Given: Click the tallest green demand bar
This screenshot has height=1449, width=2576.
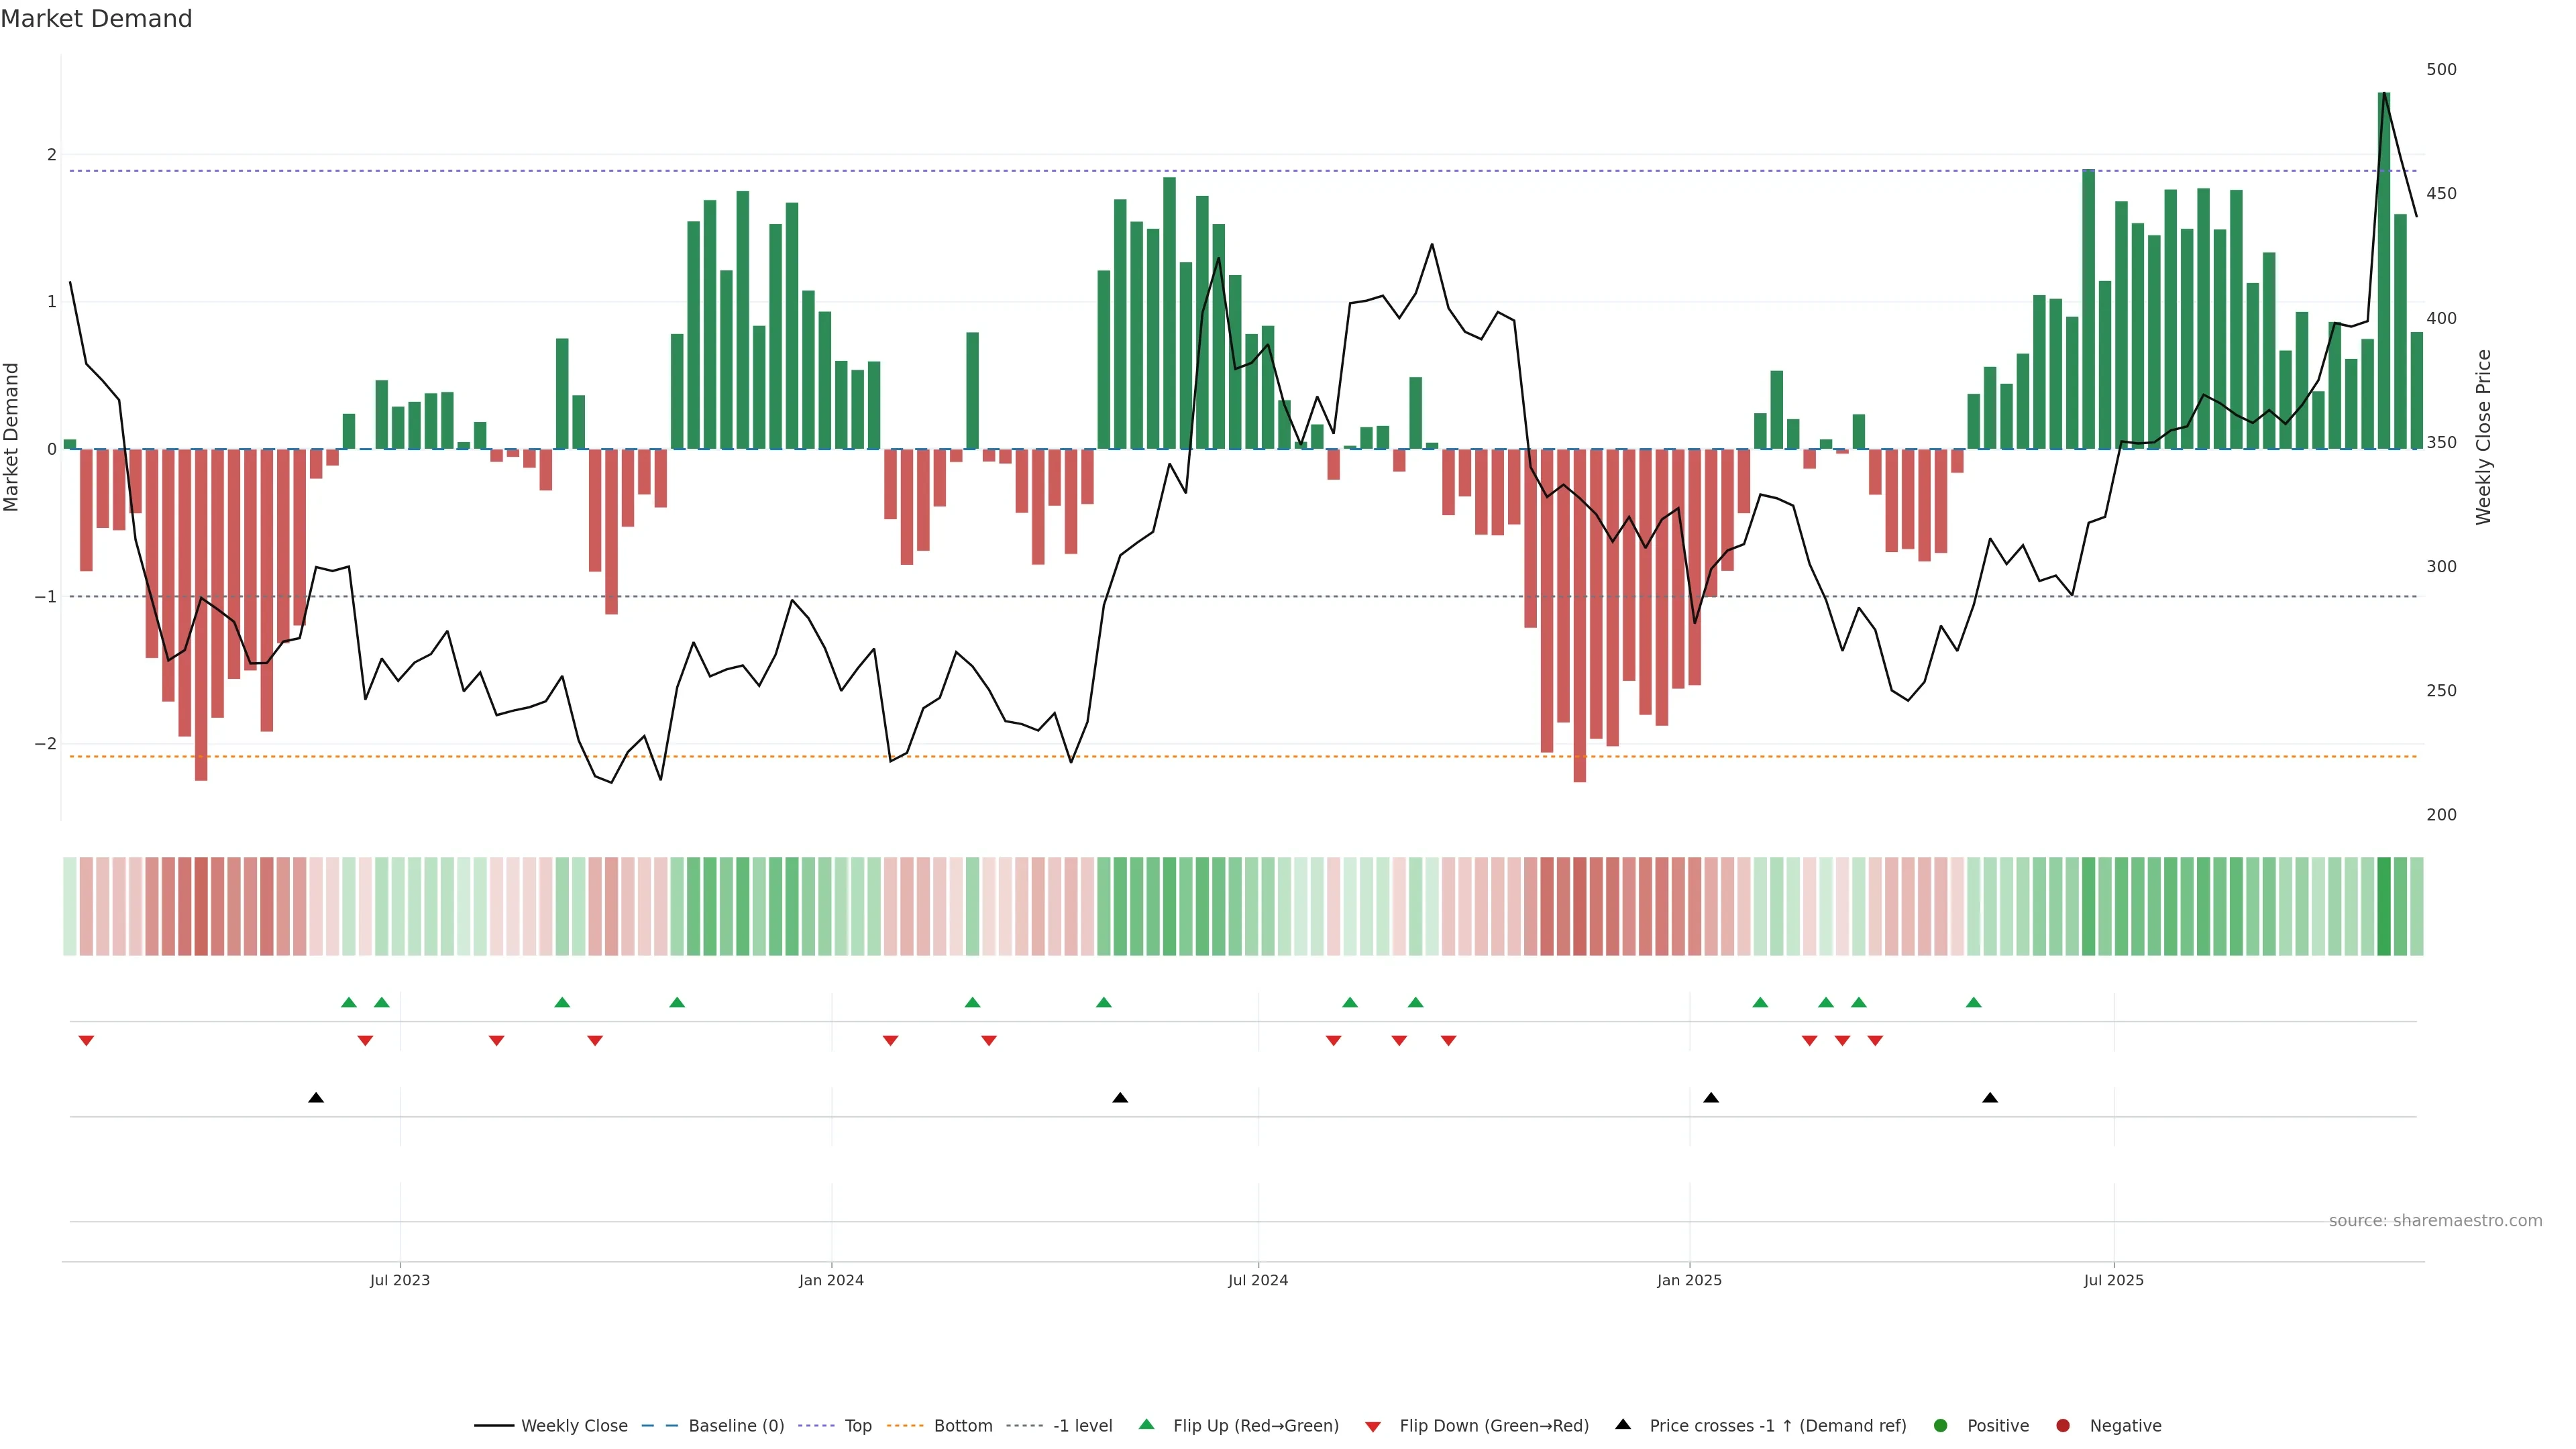Looking at the screenshot, I should pyautogui.click(x=2384, y=270).
